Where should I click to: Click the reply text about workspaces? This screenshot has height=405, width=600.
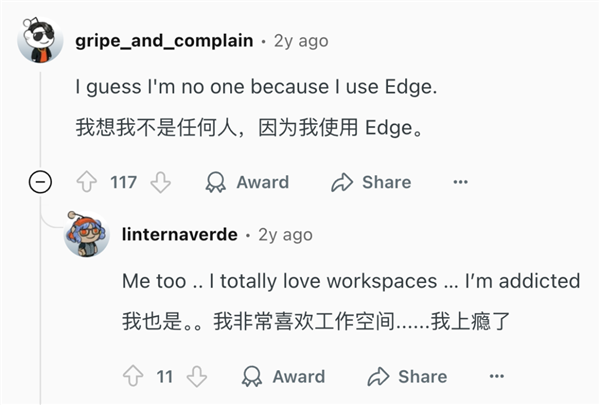350,281
